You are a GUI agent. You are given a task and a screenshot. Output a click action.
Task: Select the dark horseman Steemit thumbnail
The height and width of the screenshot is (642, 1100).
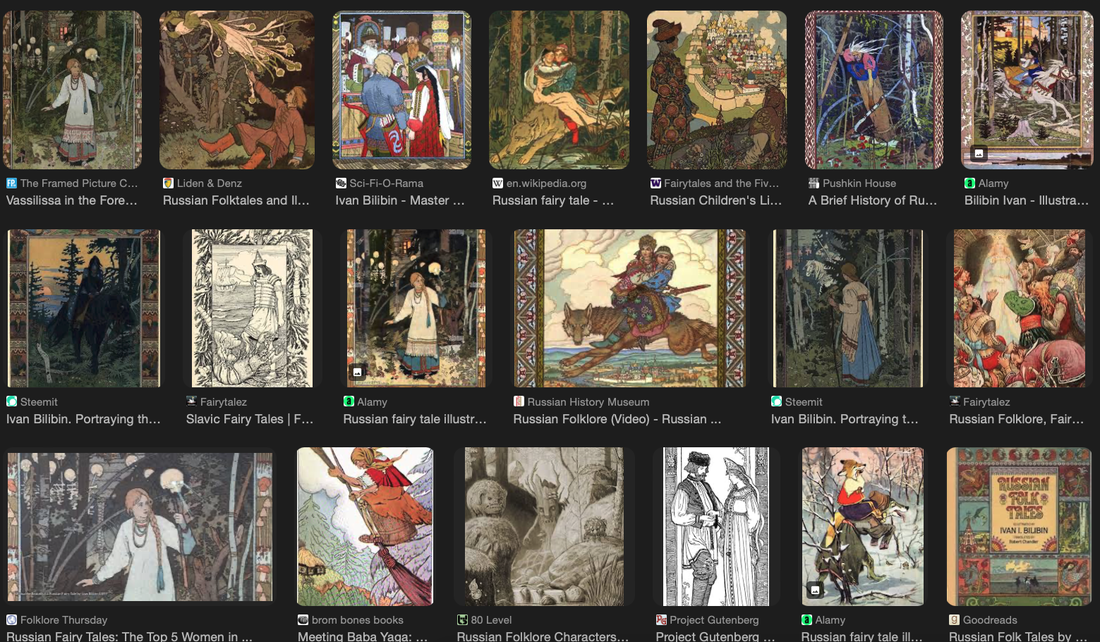pos(83,308)
